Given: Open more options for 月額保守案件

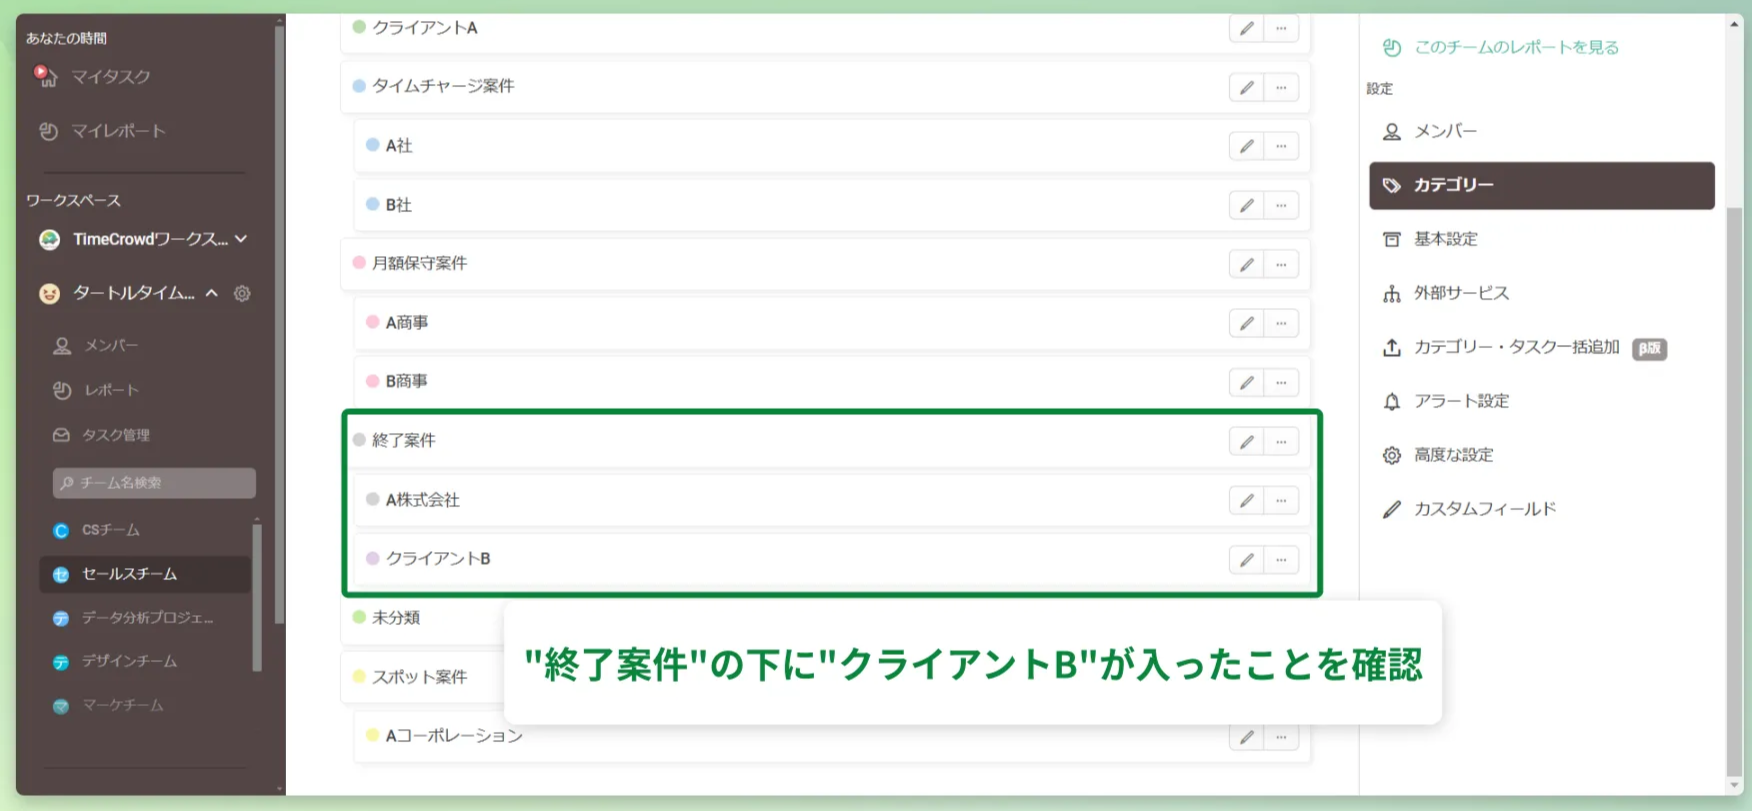Looking at the screenshot, I should [x=1281, y=264].
